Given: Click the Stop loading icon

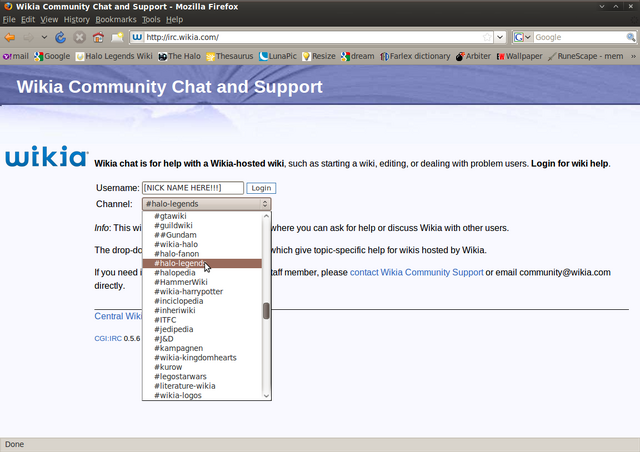Looking at the screenshot, I should coord(79,38).
